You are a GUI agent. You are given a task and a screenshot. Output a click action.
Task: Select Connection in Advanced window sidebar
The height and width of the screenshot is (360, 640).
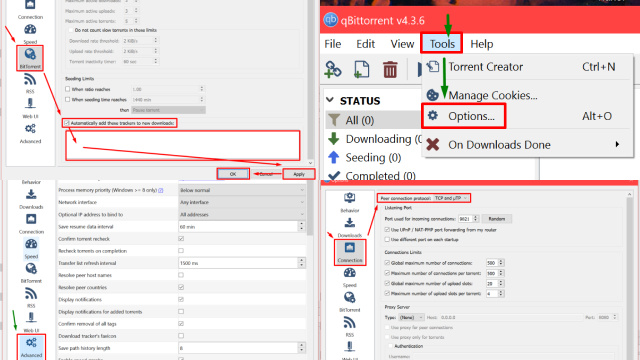coord(31,220)
